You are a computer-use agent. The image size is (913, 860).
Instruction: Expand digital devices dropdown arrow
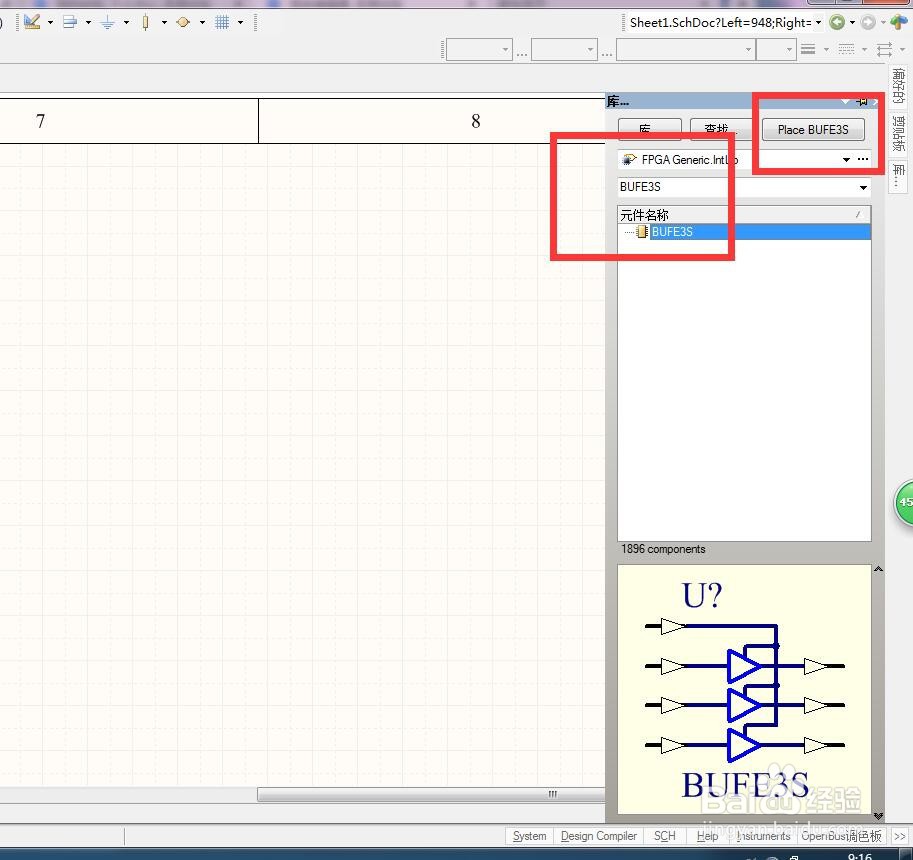coord(164,23)
